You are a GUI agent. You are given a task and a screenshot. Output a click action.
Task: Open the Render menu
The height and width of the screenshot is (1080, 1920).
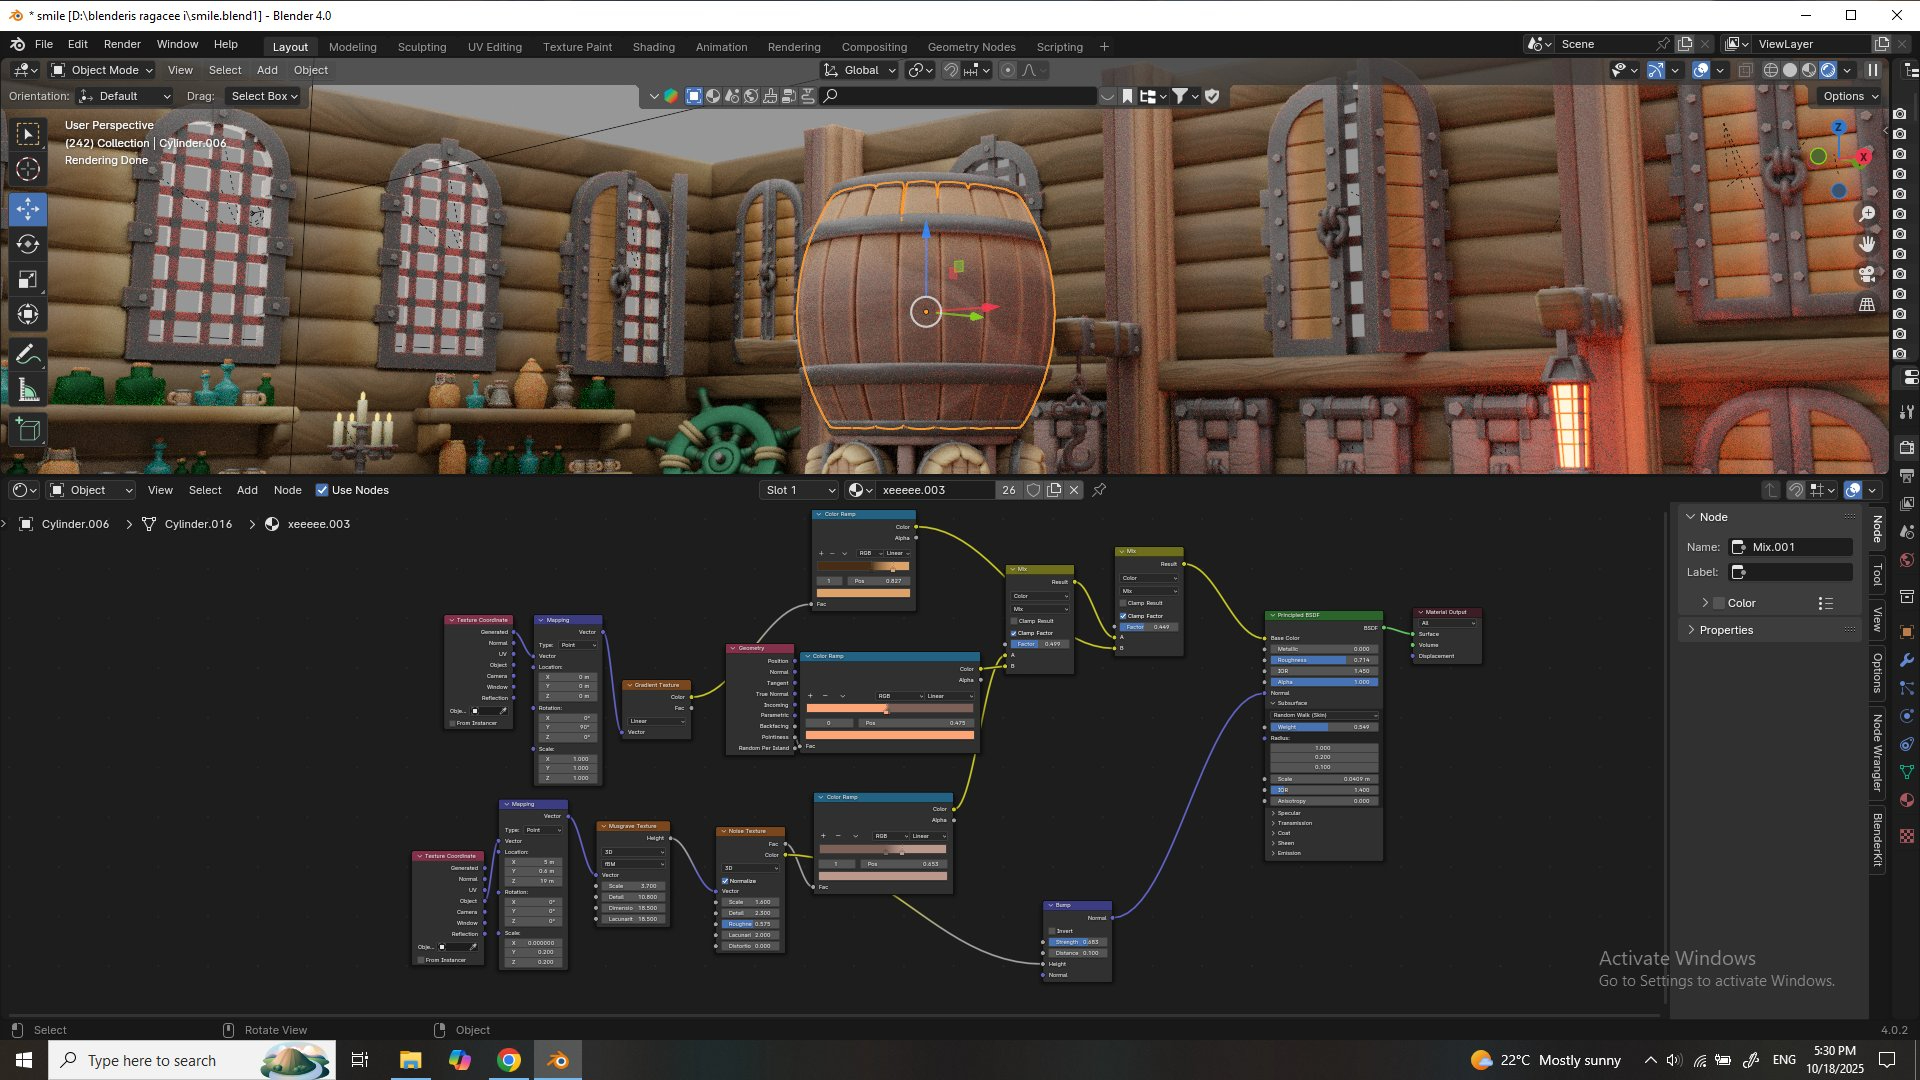pyautogui.click(x=122, y=44)
